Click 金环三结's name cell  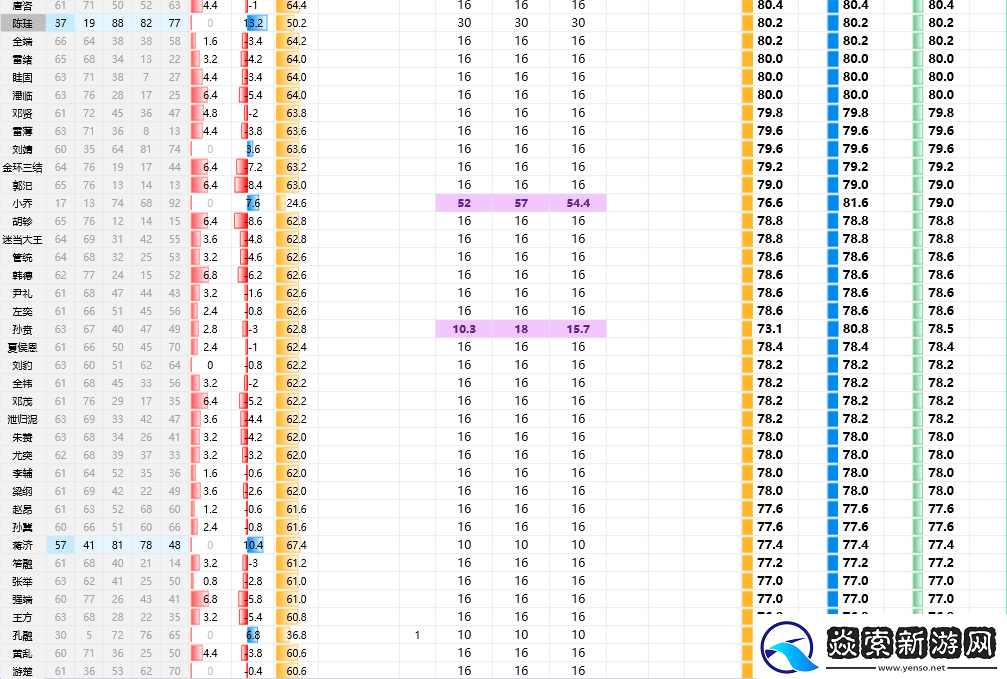[23, 167]
